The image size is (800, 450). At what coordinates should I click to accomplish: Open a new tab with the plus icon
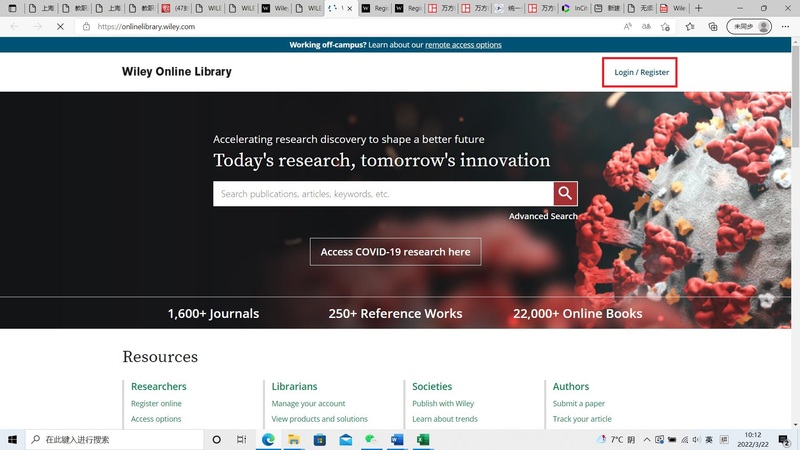pos(698,8)
